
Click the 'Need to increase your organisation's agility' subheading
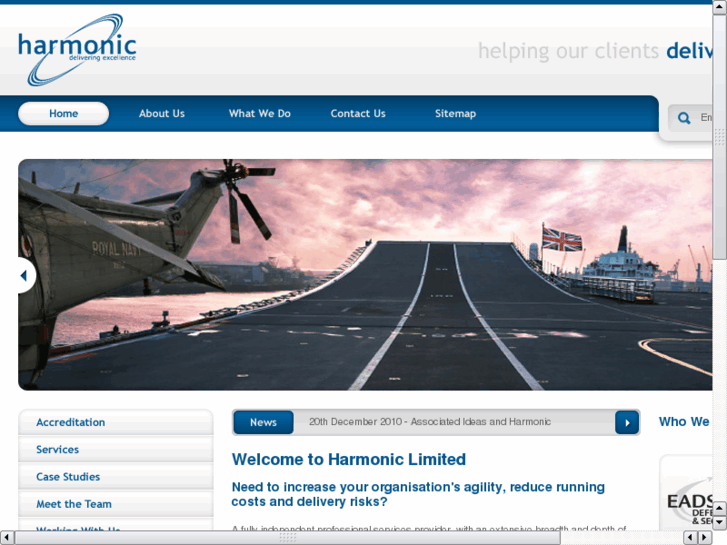[x=418, y=494]
